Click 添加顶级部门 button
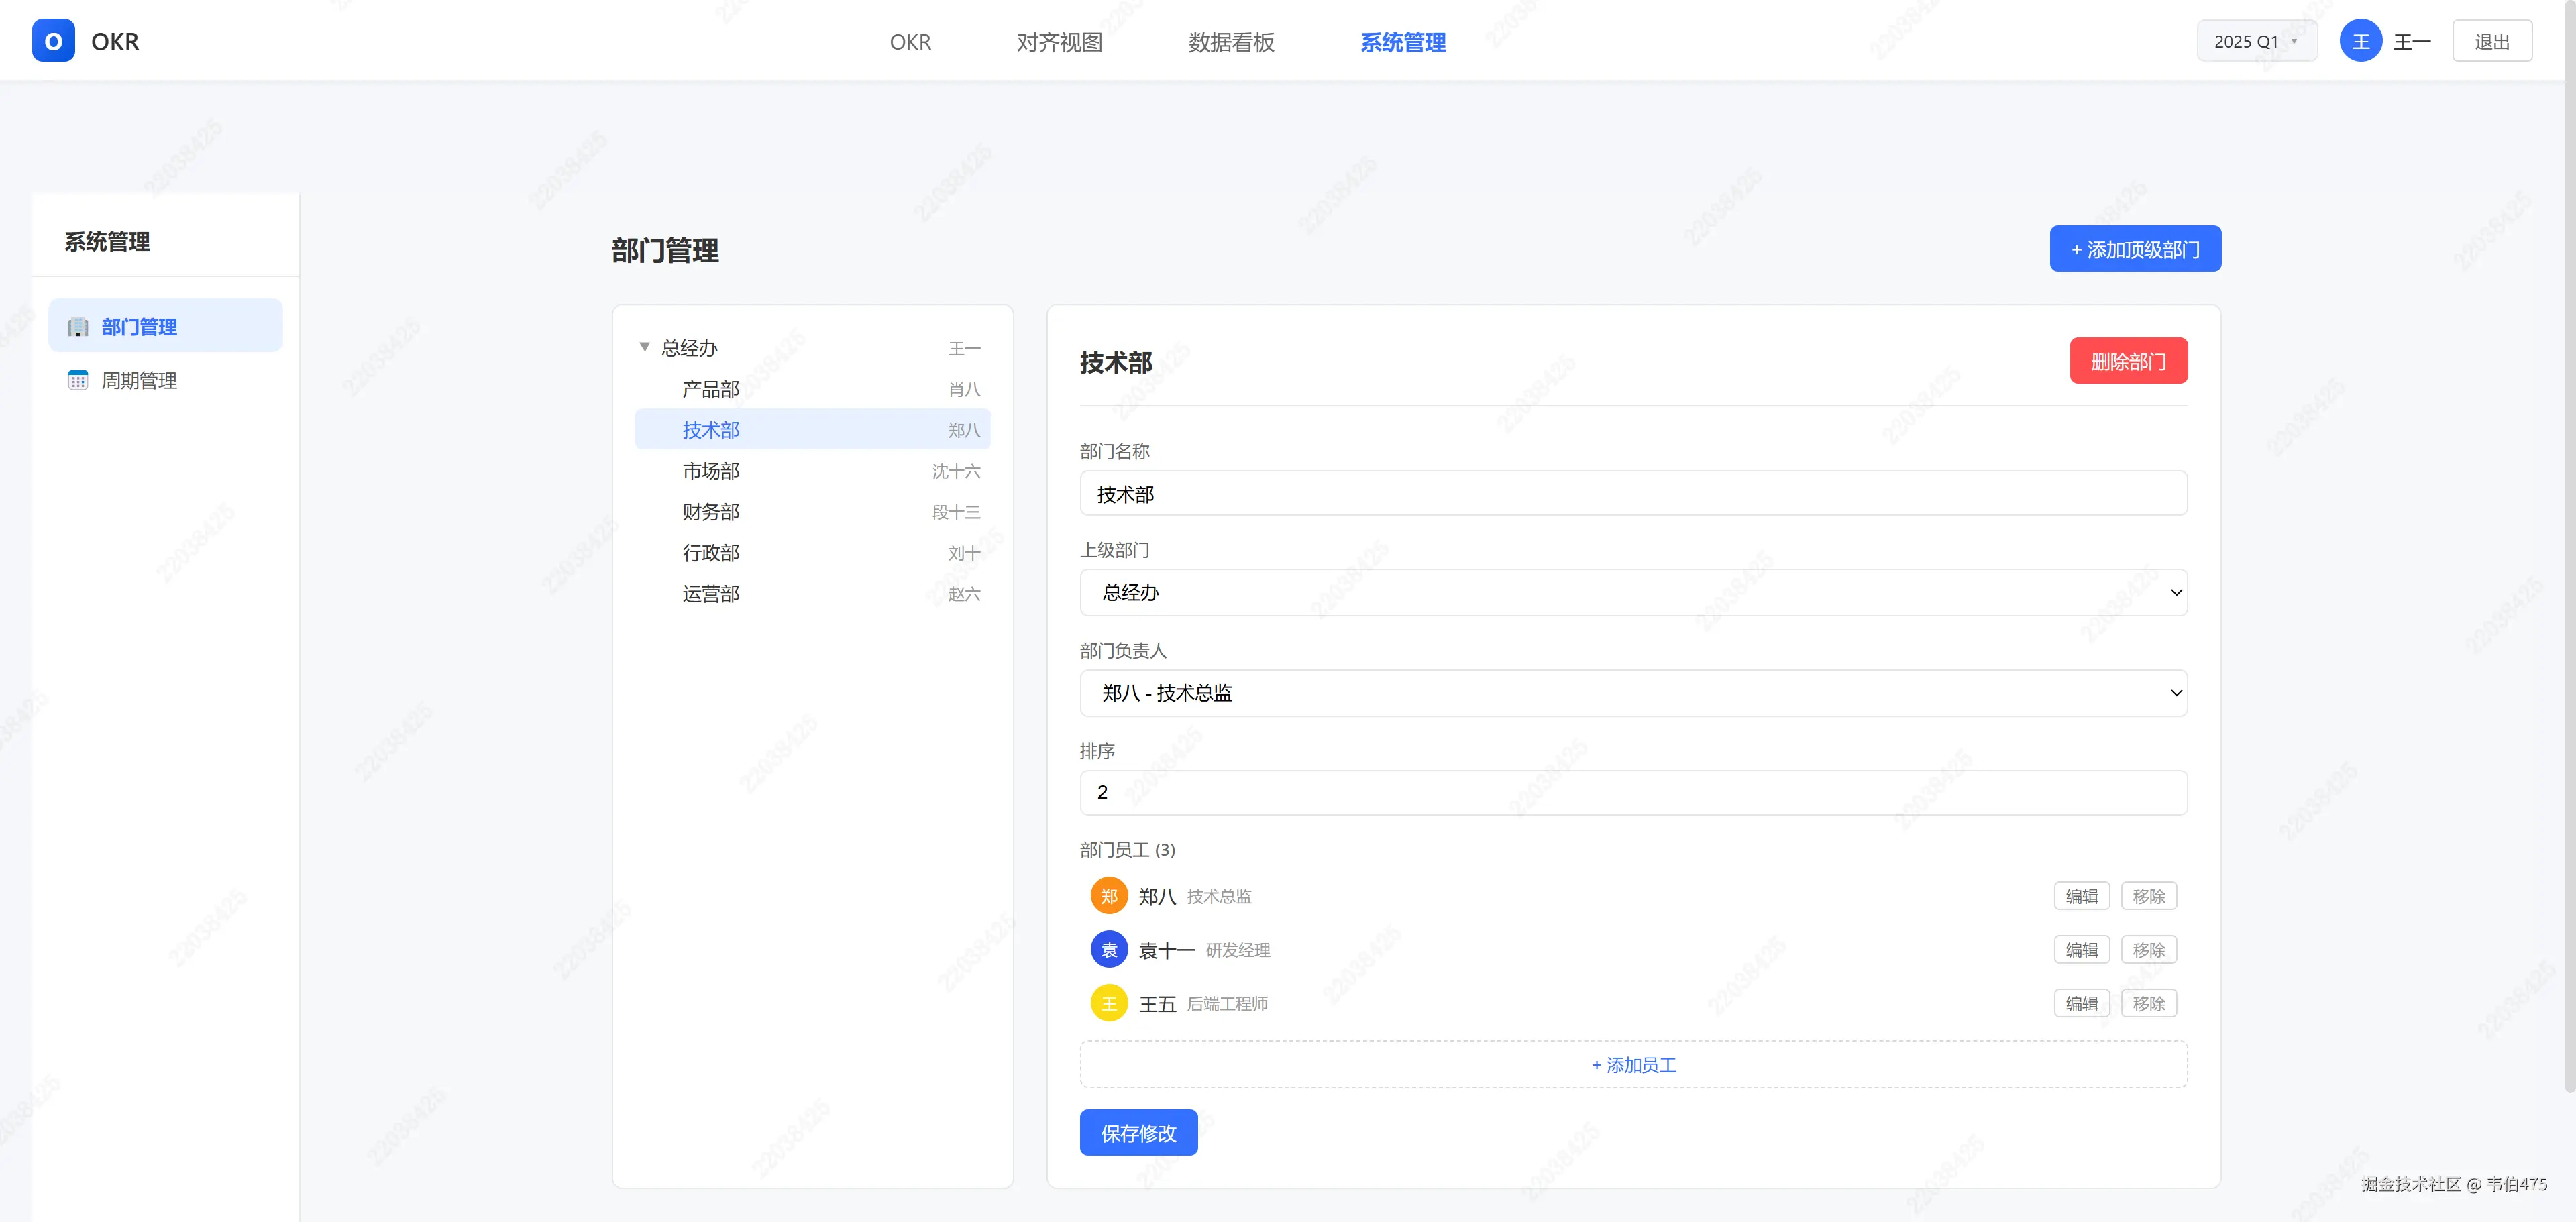 point(2134,249)
